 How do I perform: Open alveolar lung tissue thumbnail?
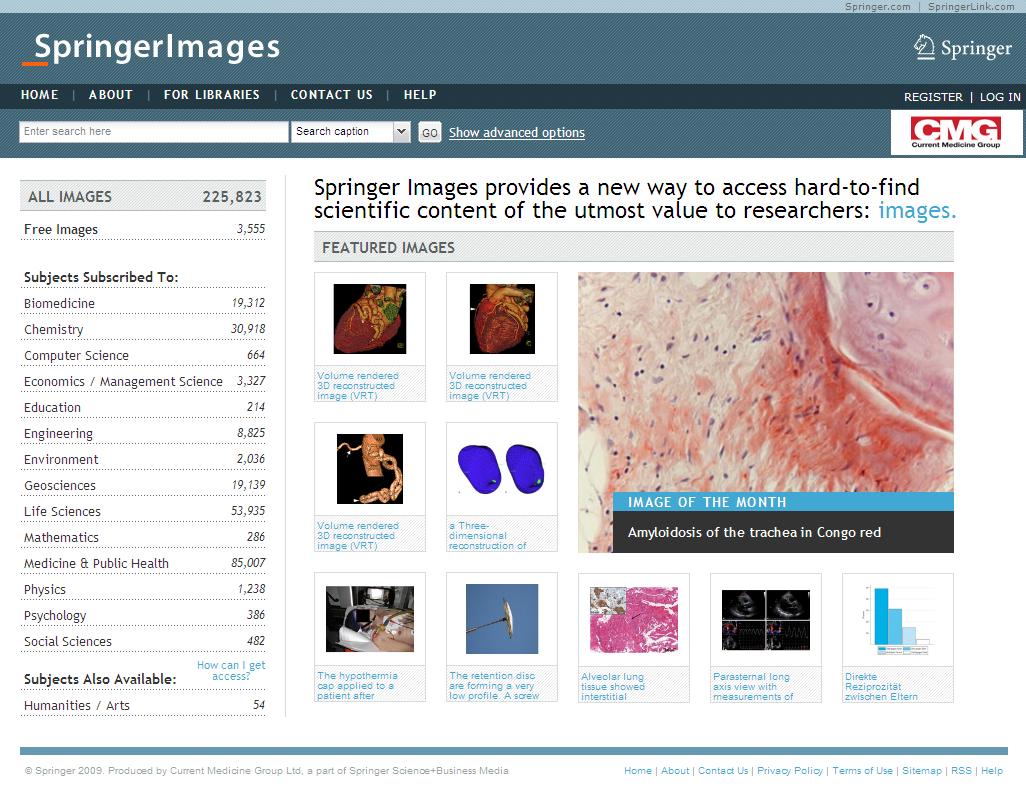click(634, 620)
